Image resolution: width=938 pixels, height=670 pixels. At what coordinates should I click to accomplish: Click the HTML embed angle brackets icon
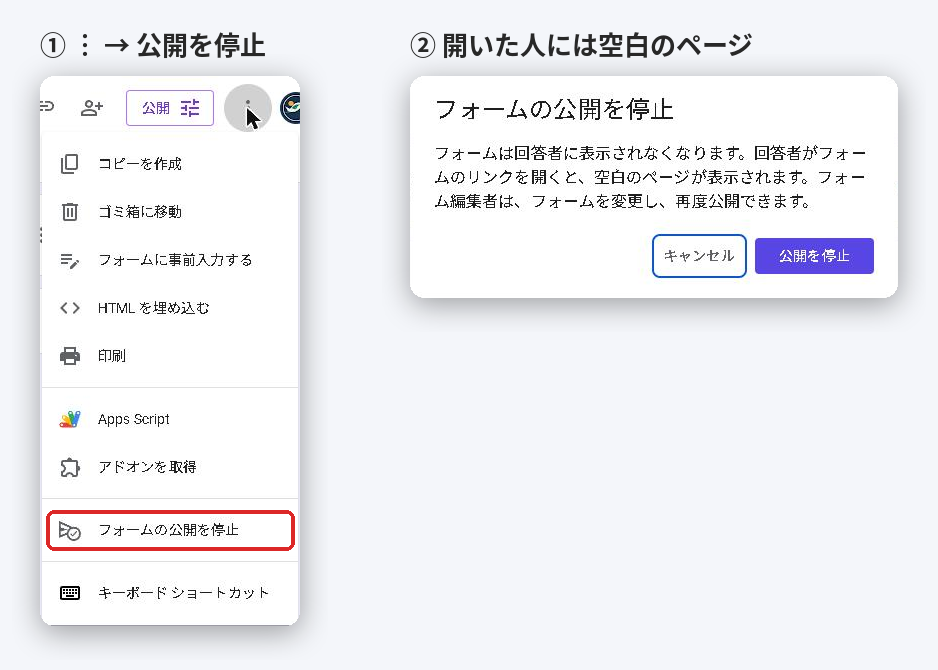coord(69,308)
